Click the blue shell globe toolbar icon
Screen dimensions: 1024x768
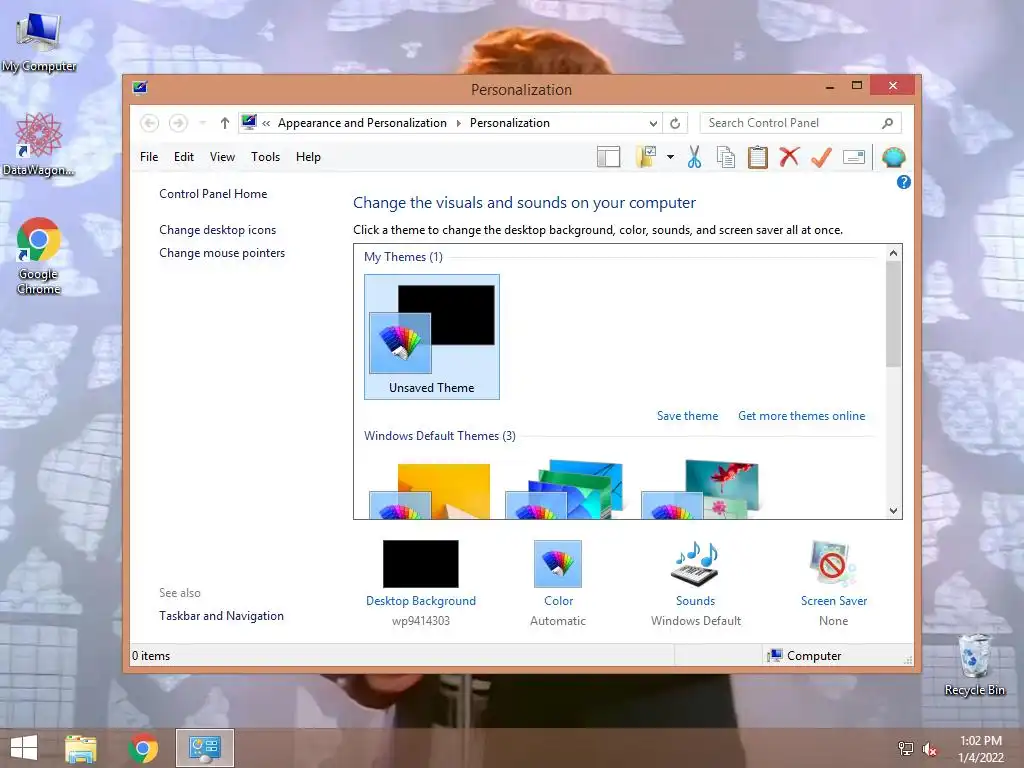[893, 157]
